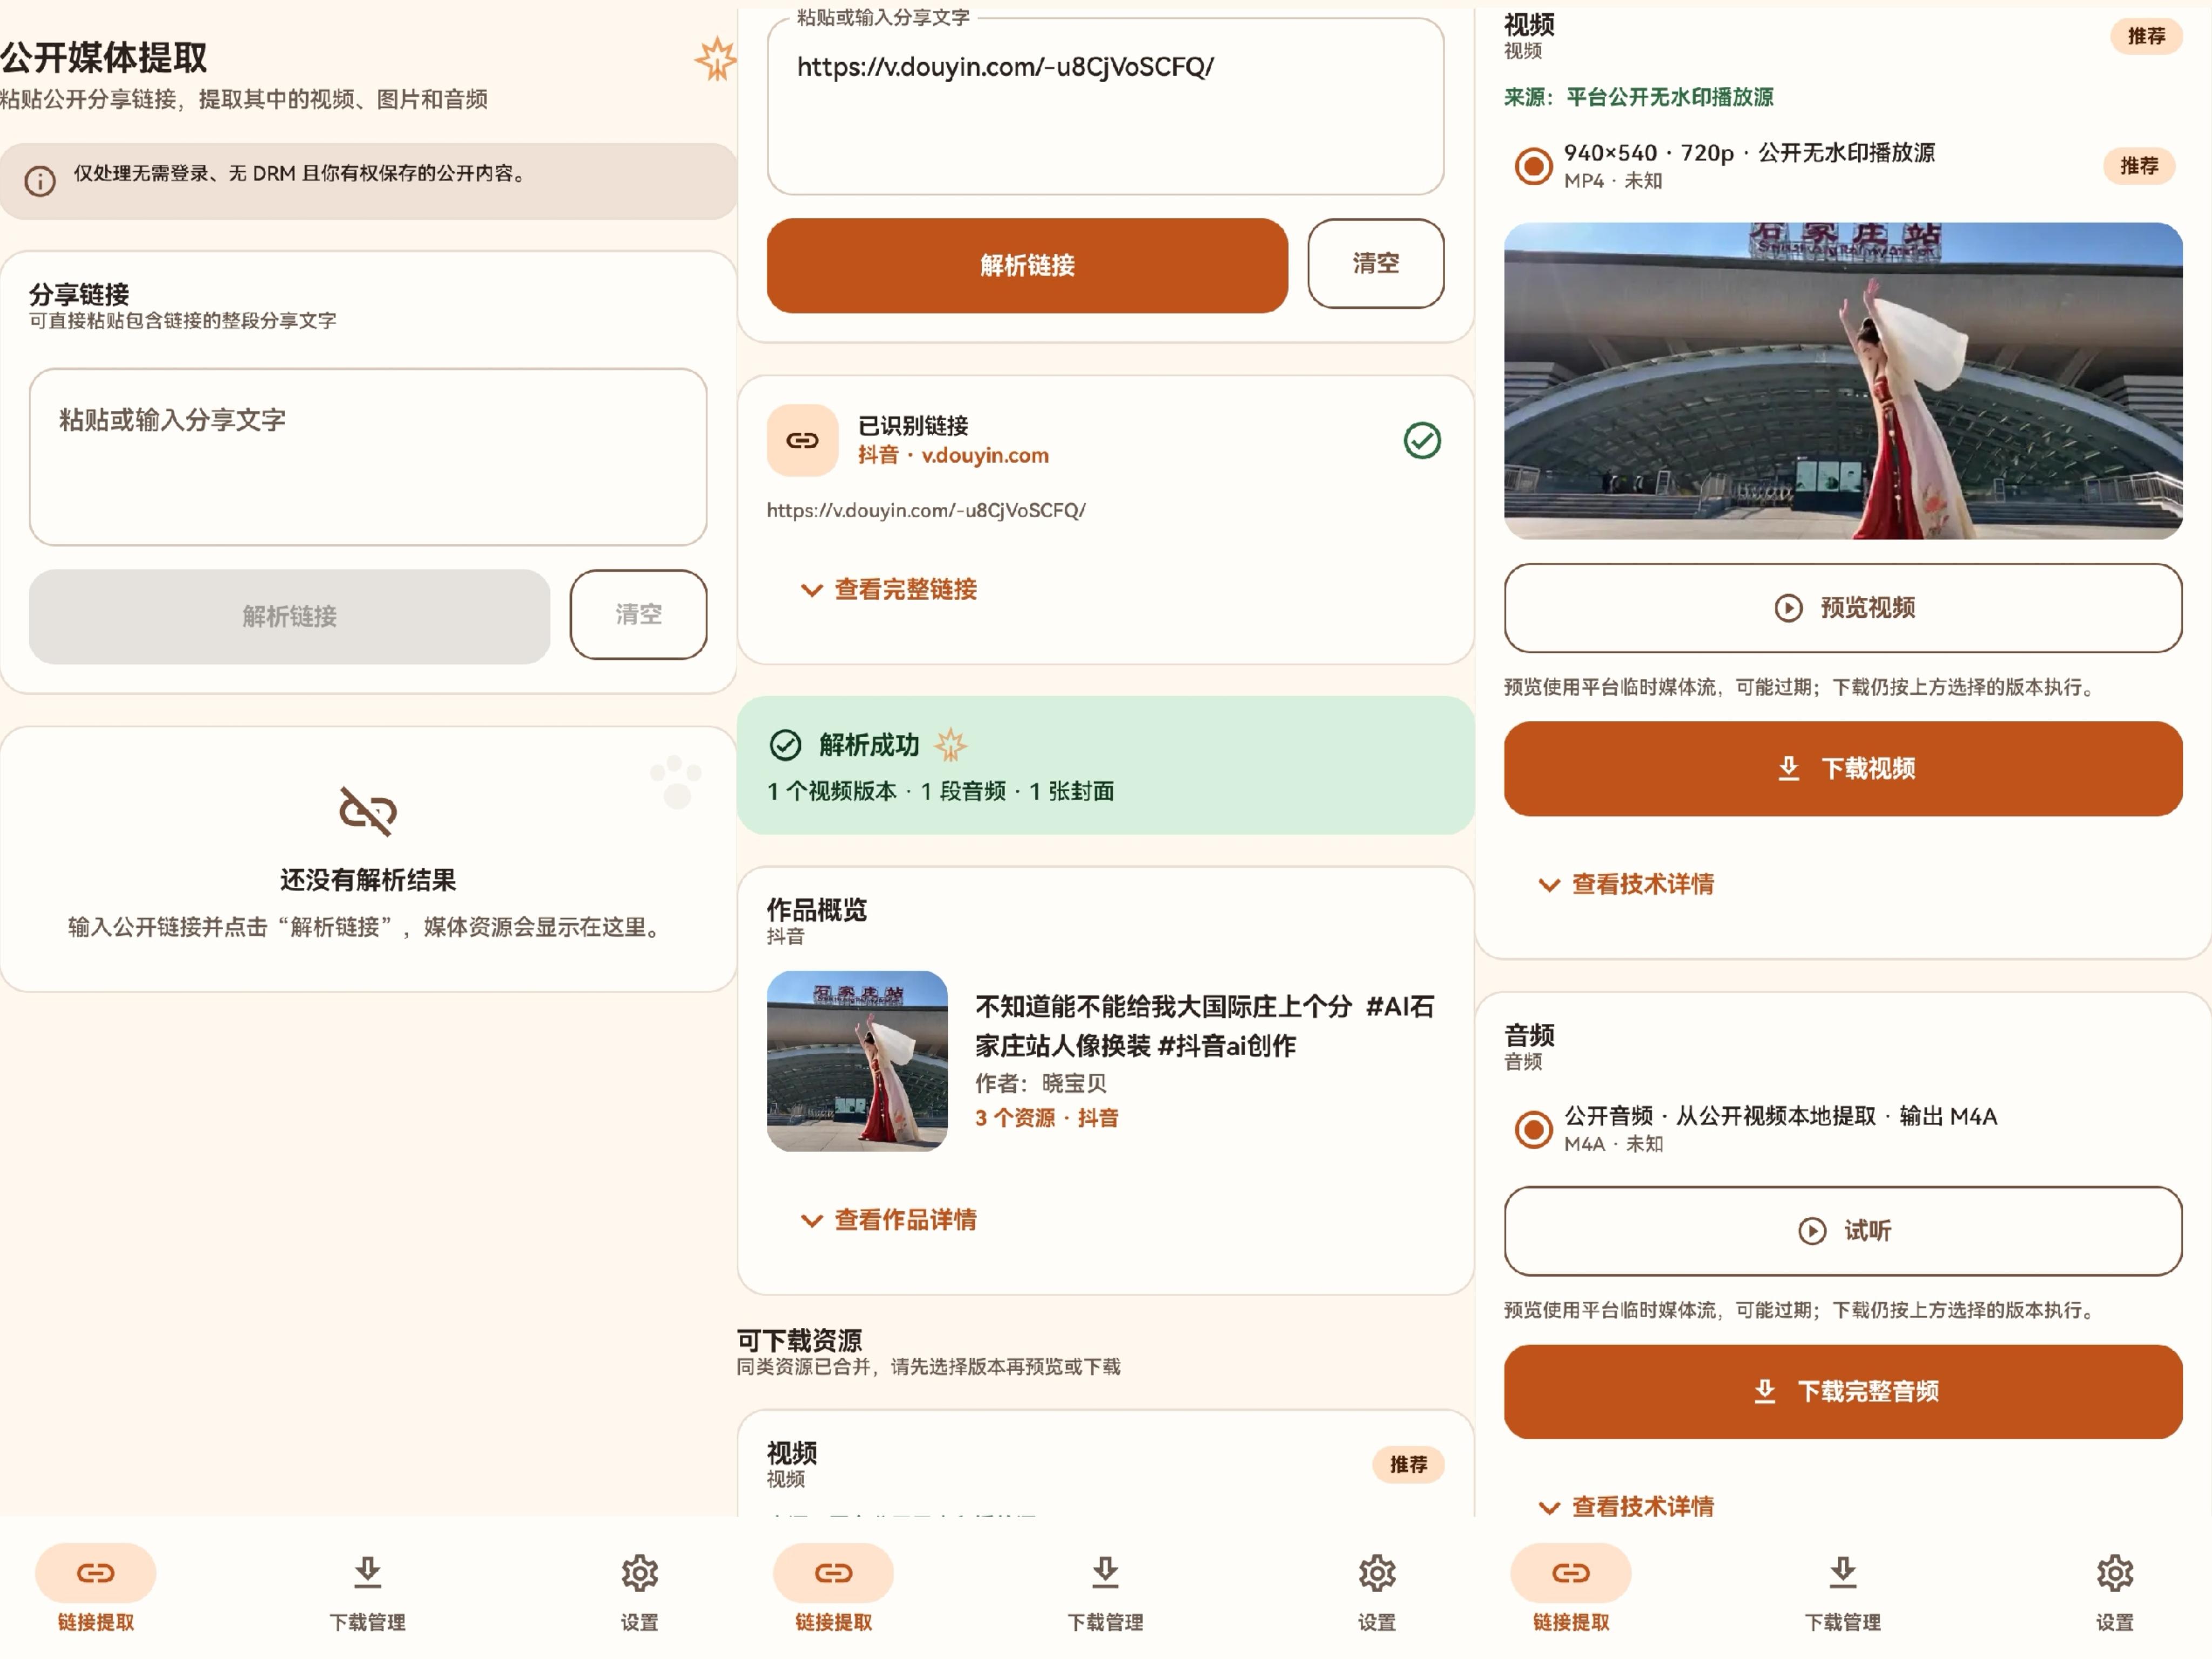Image resolution: width=2212 pixels, height=1659 pixels.
Task: Click the greyed-out 清空 button on the empty screen
Action: (638, 615)
